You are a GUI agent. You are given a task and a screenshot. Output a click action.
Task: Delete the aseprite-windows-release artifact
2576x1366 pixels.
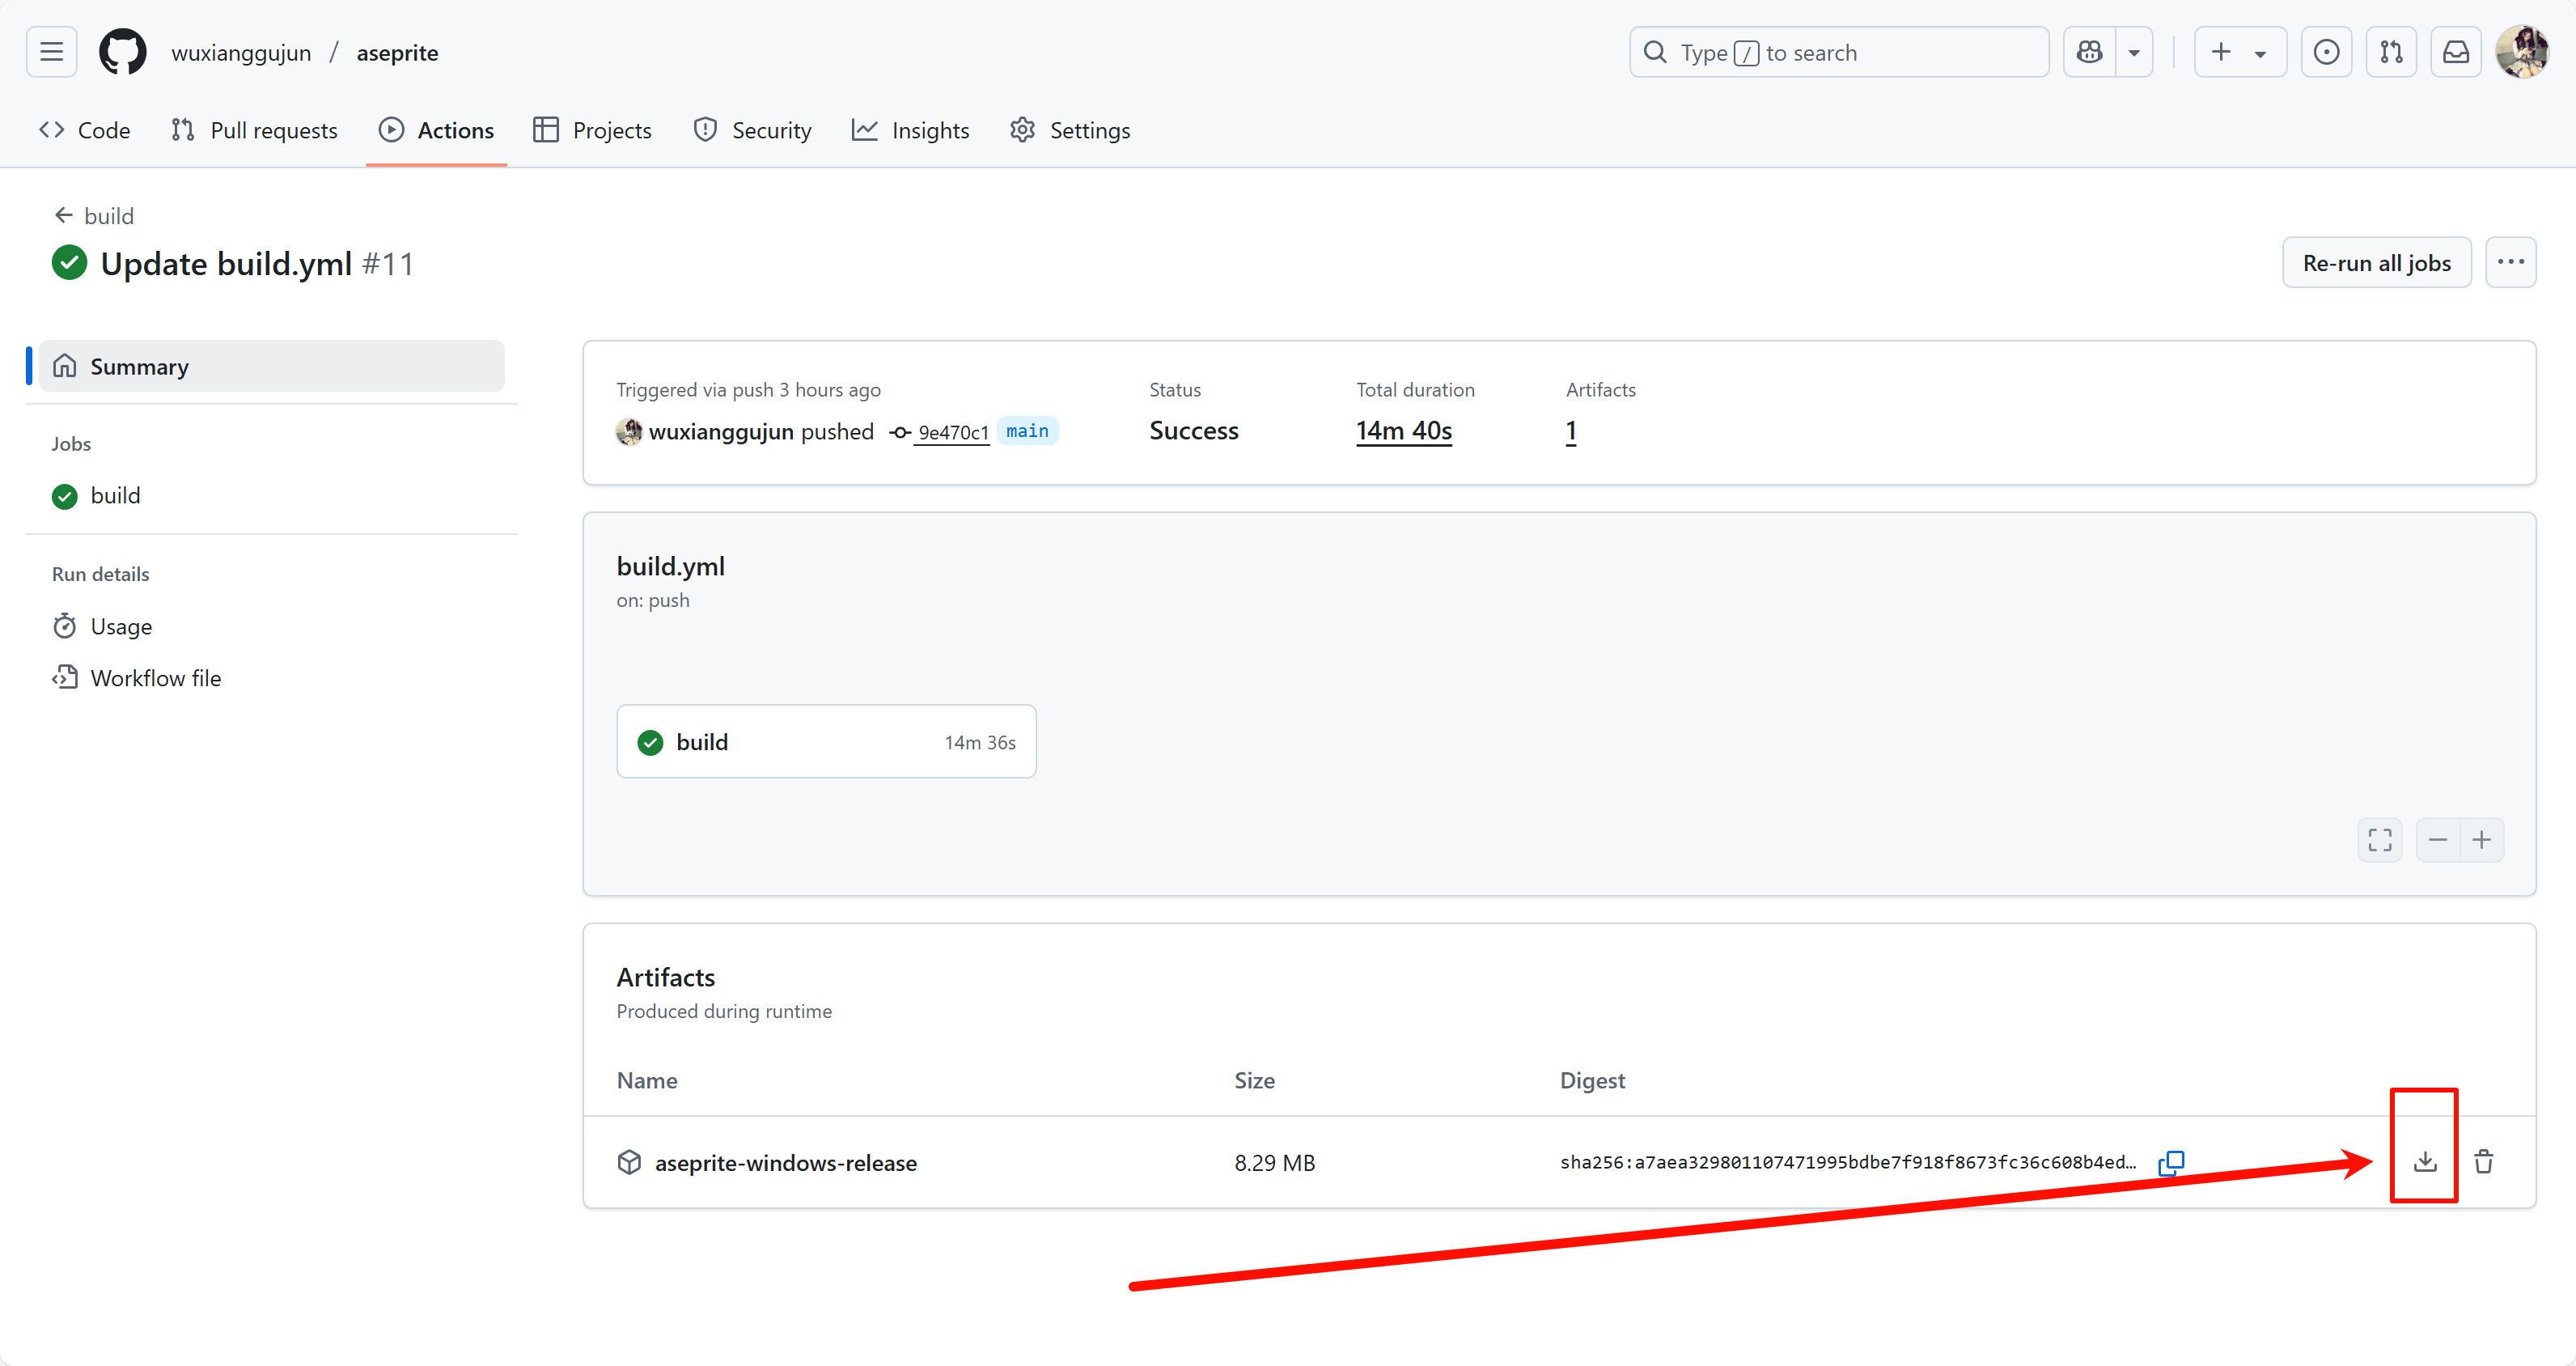(2484, 1161)
